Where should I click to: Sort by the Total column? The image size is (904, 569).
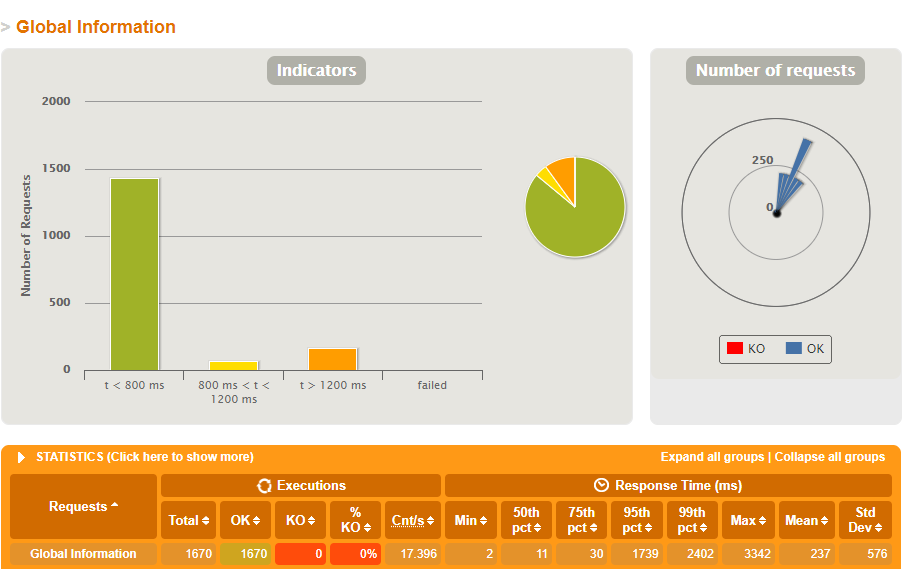pos(189,521)
